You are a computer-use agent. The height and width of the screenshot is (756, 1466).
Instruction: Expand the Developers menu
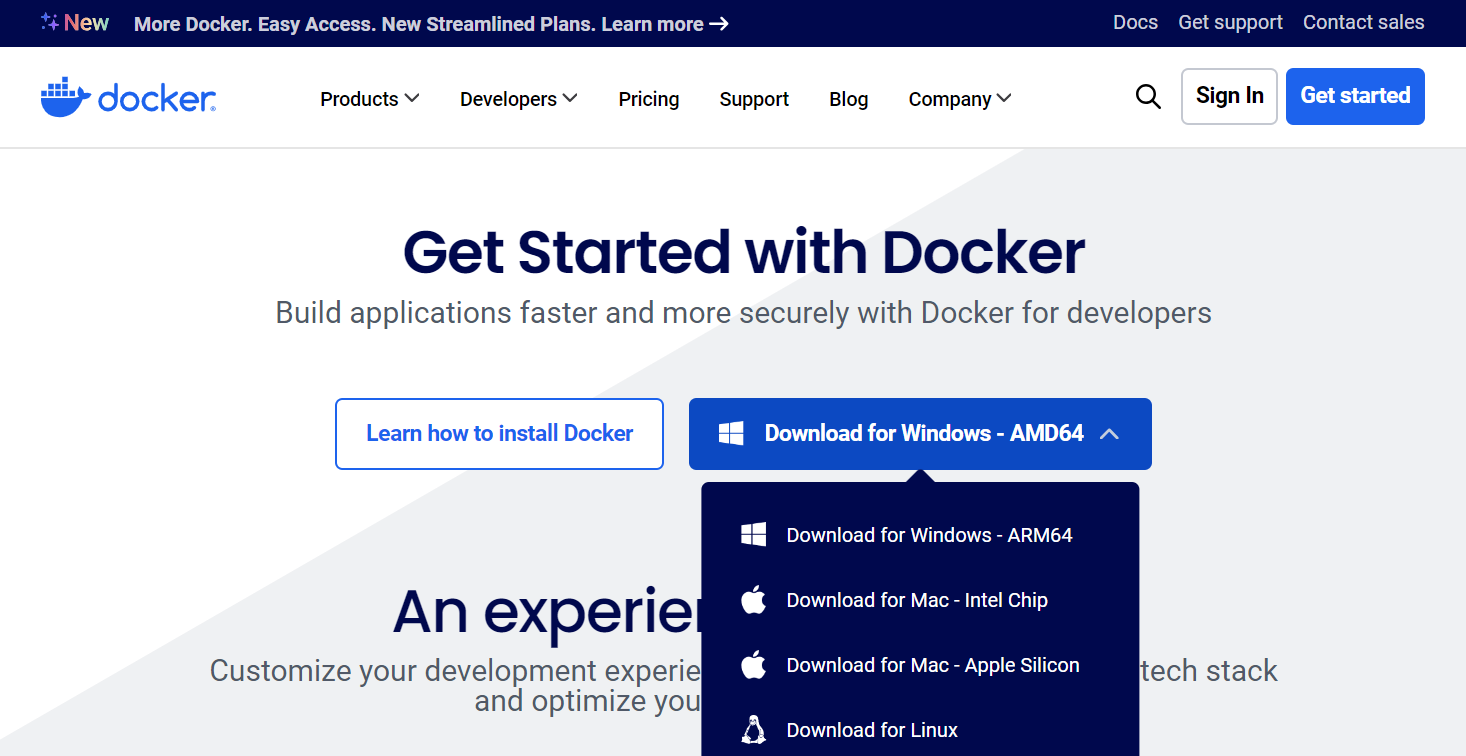tap(518, 99)
